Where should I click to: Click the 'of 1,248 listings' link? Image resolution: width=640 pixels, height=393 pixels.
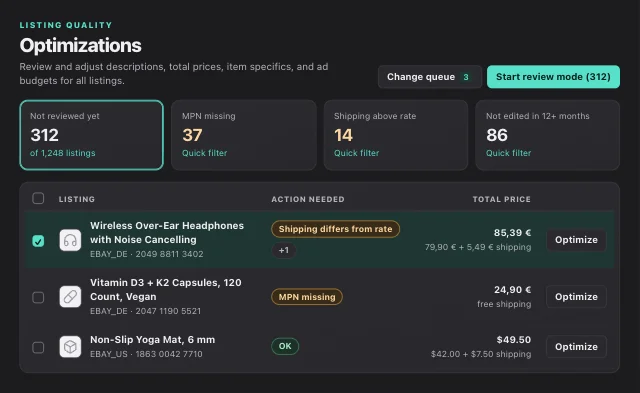pos(62,153)
